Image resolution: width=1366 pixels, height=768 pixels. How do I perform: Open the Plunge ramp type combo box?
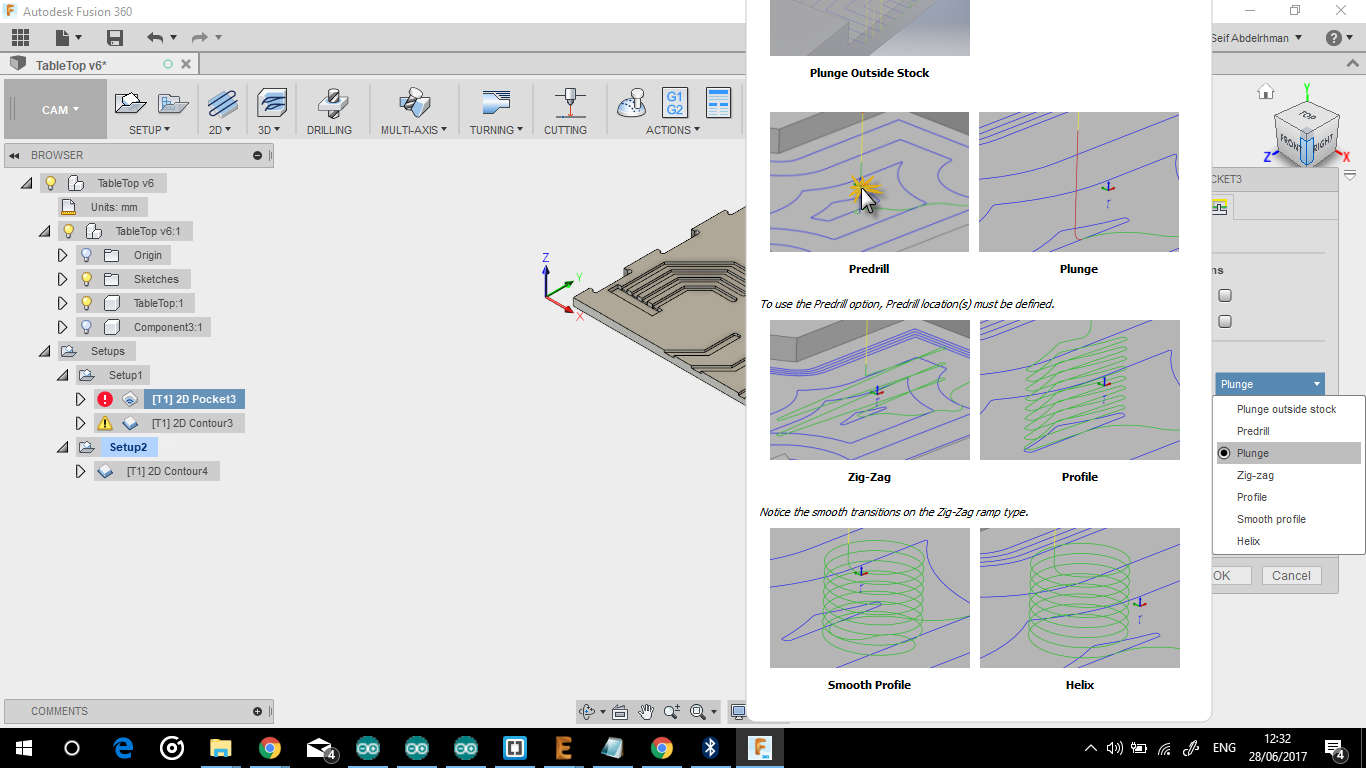click(x=1270, y=384)
